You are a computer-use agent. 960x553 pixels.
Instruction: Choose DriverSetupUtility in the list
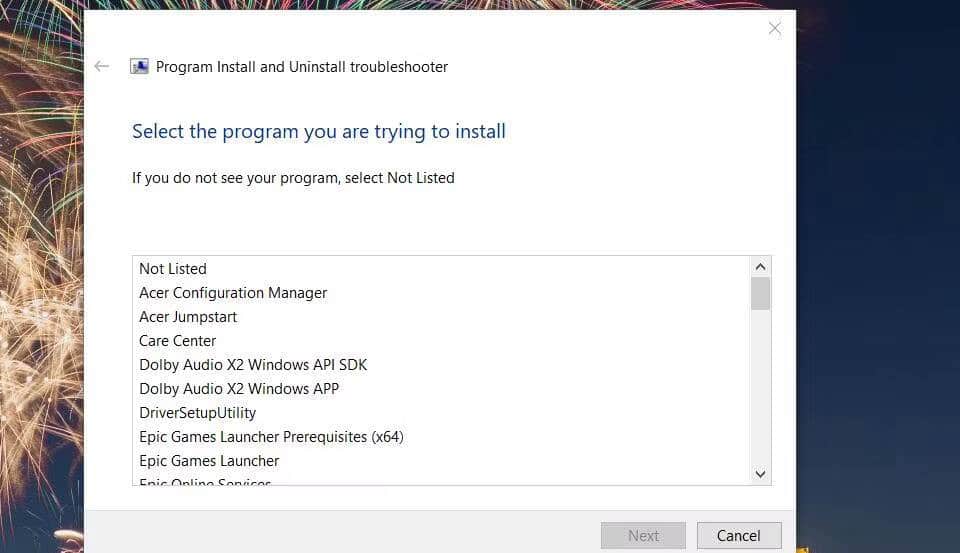click(198, 413)
